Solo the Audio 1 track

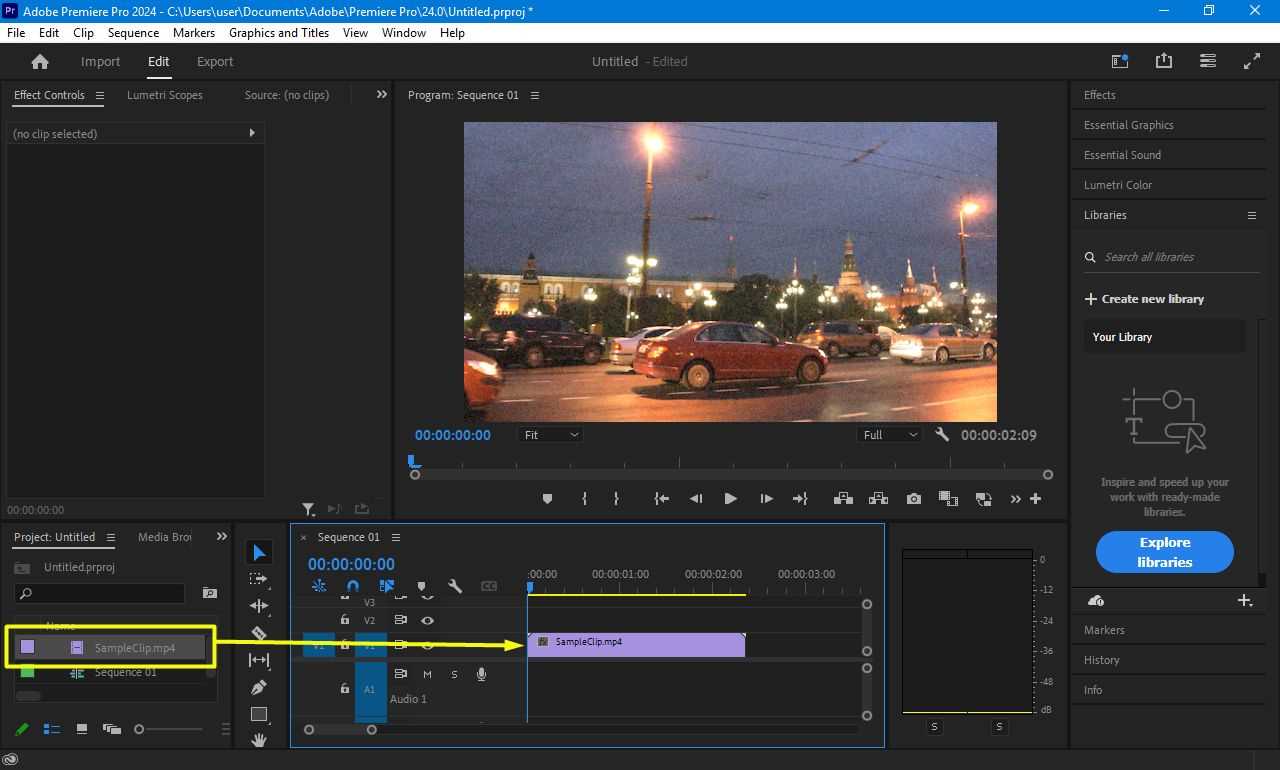click(x=454, y=674)
